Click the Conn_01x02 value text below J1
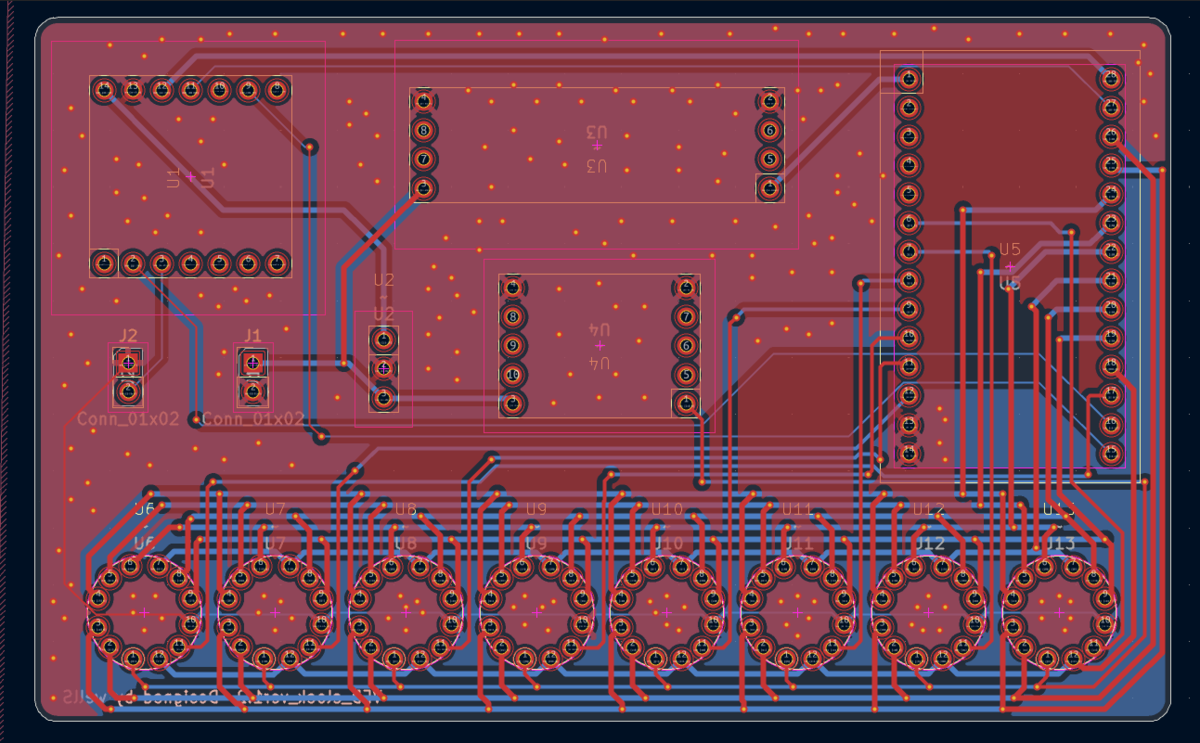The width and height of the screenshot is (1200, 743). (x=253, y=419)
